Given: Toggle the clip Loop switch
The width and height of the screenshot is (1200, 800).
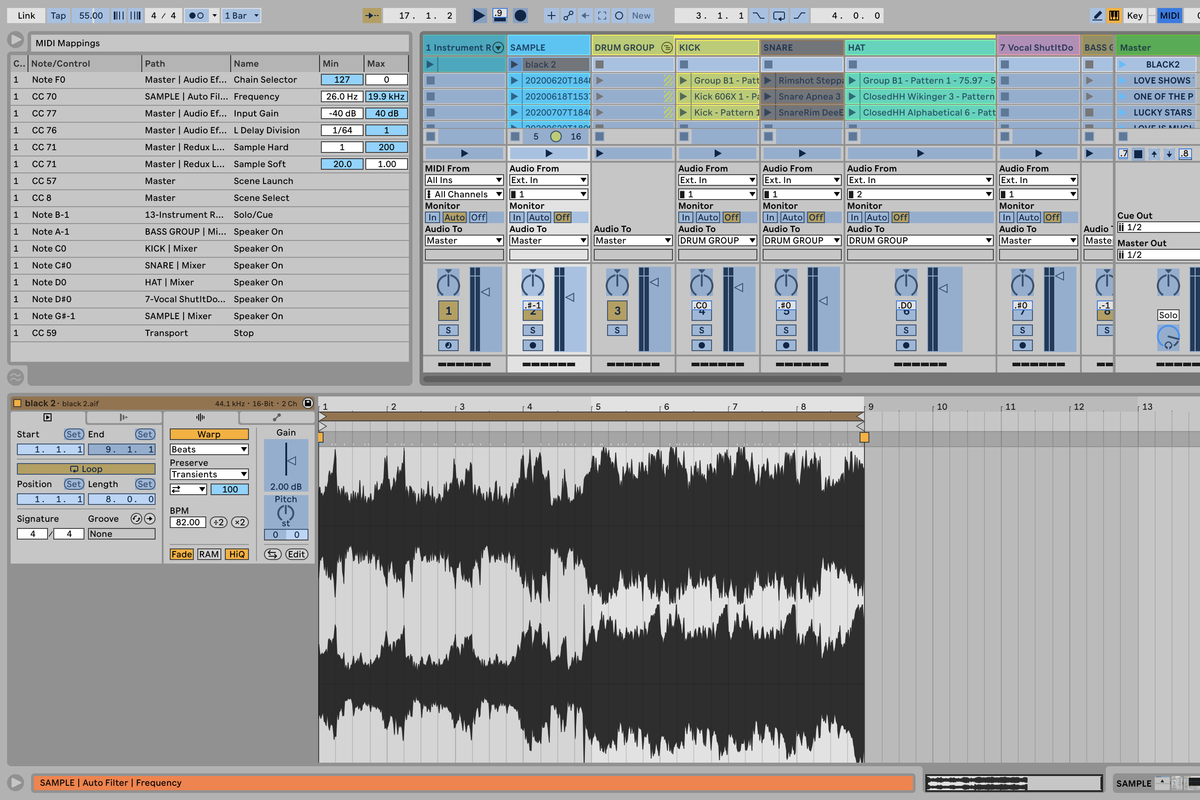Looking at the screenshot, I should 86,469.
